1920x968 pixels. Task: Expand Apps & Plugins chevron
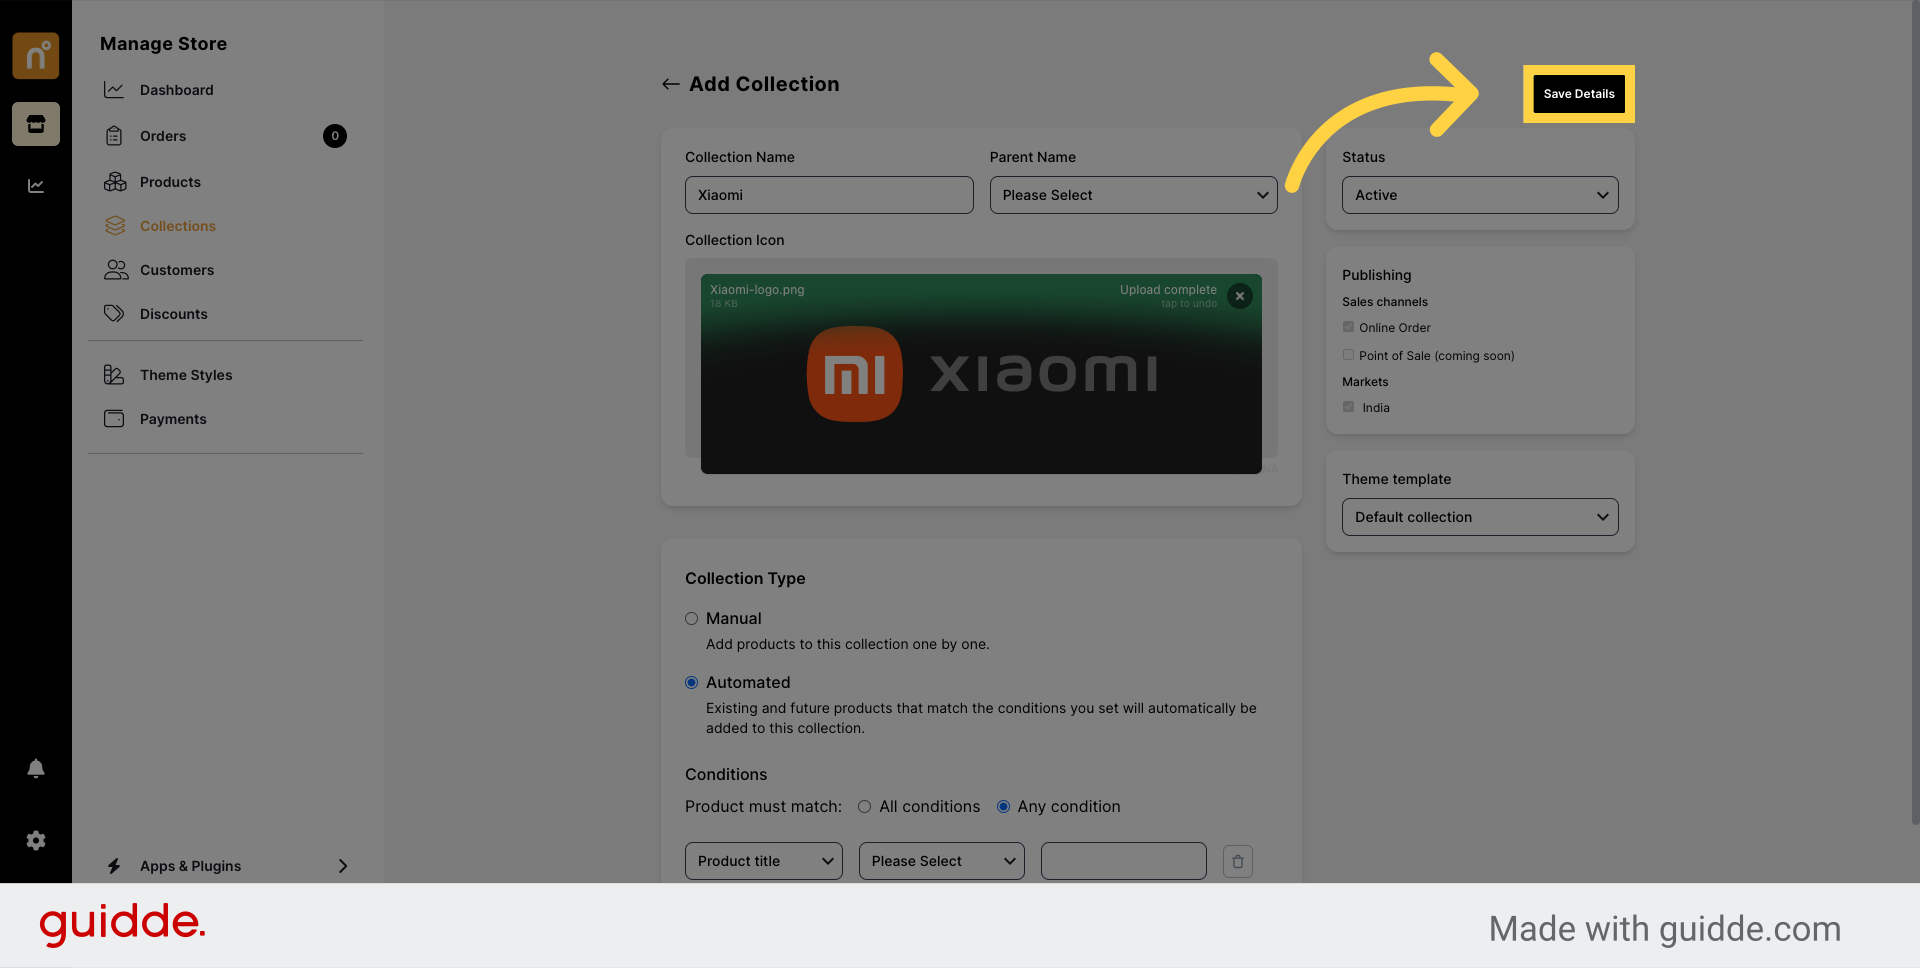343,866
